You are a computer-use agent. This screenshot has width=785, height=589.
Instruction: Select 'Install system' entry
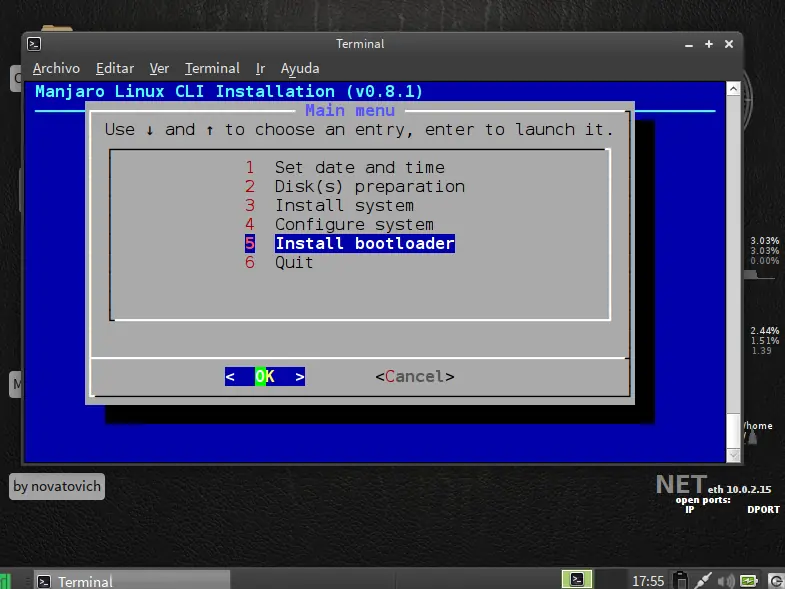[344, 205]
